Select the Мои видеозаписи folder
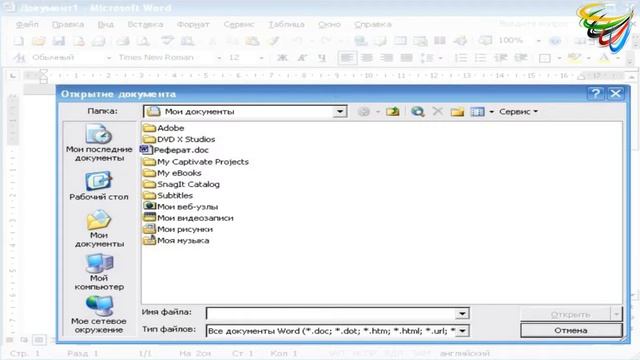Screen dimensions: 640x360 (189, 218)
